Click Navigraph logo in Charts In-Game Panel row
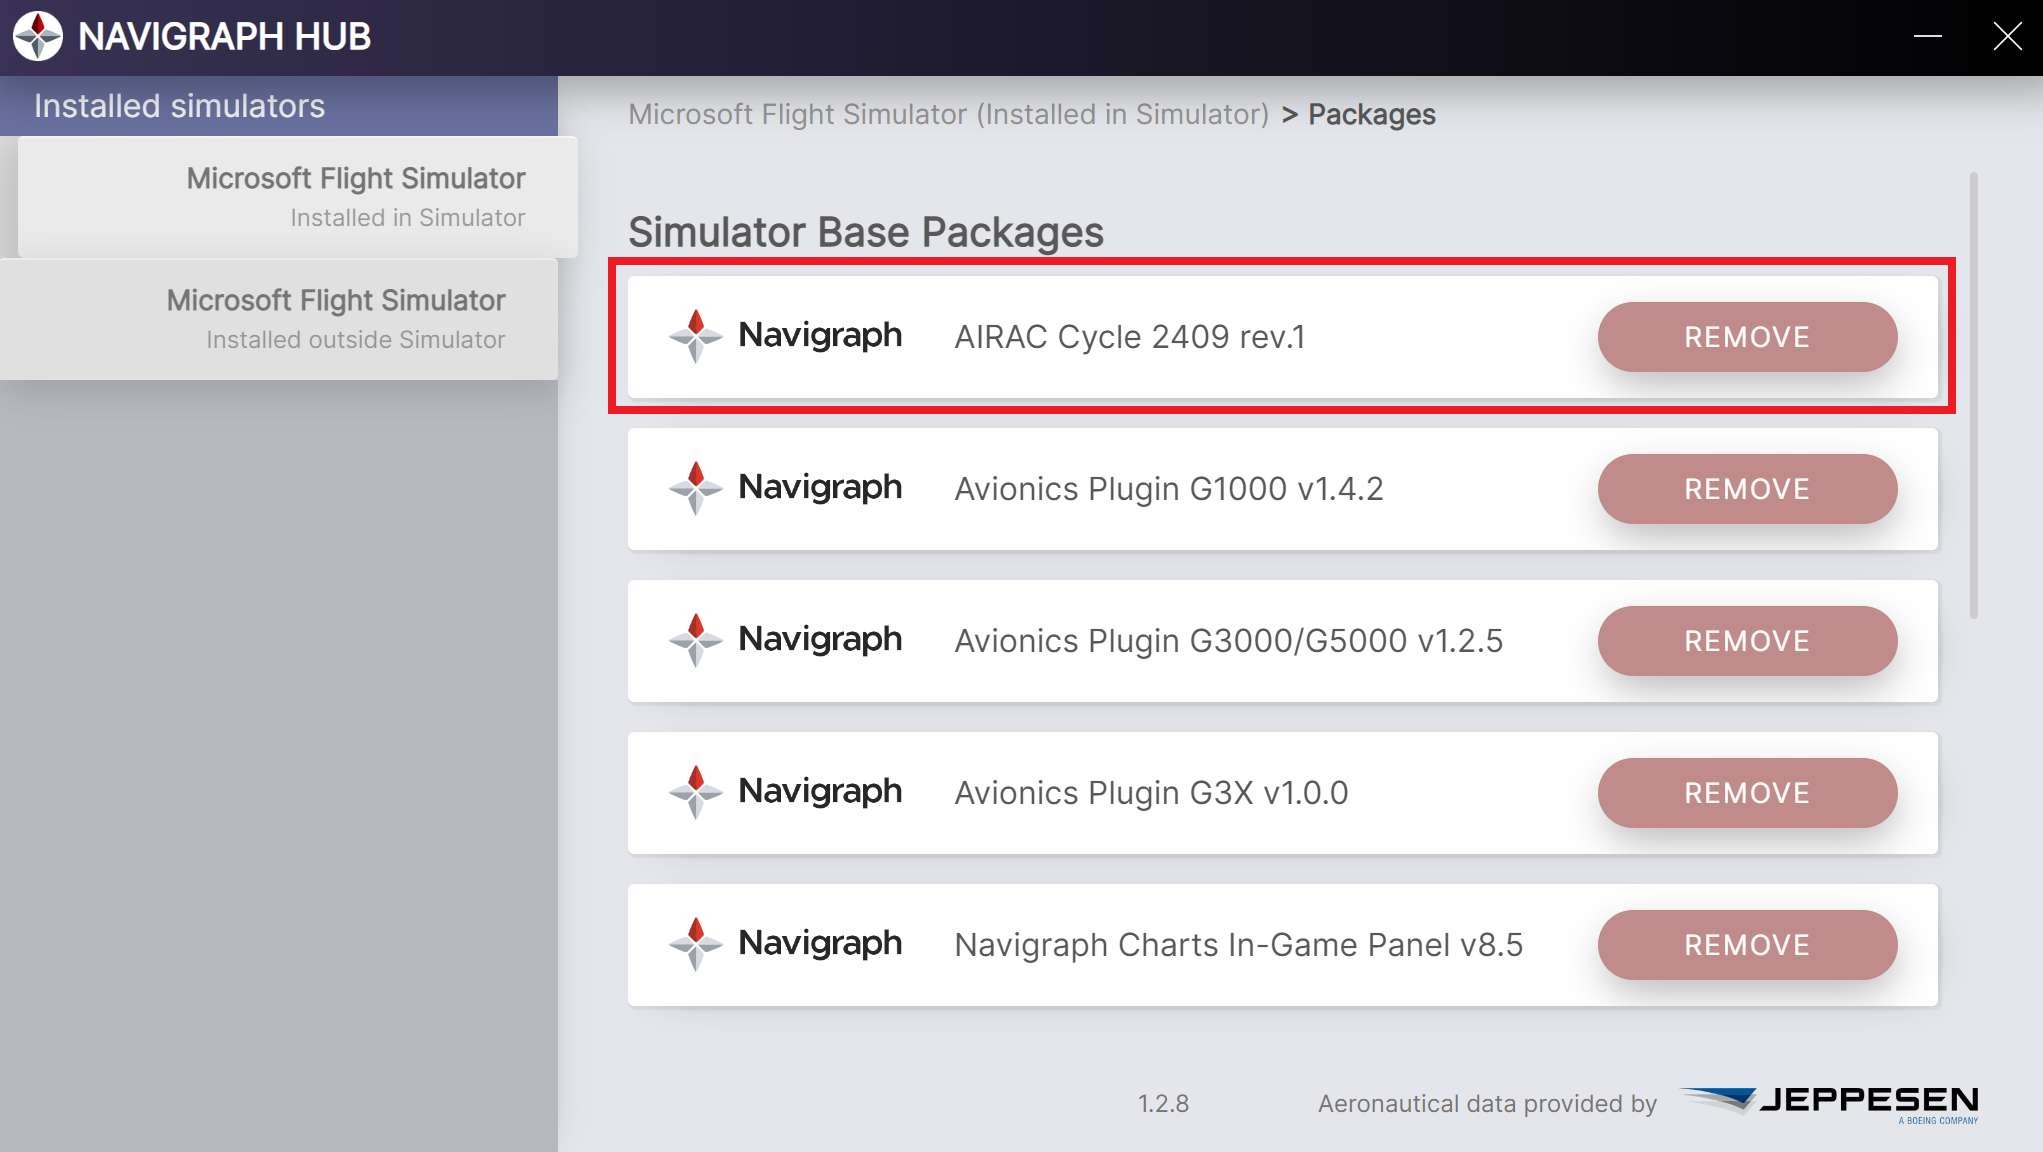 (x=785, y=944)
